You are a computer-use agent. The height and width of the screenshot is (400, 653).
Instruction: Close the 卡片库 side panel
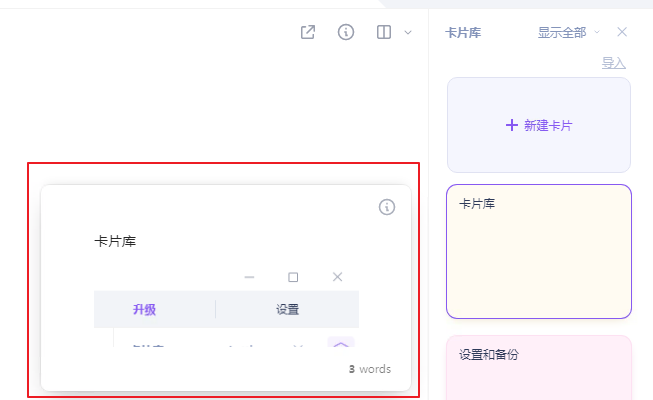(x=622, y=32)
